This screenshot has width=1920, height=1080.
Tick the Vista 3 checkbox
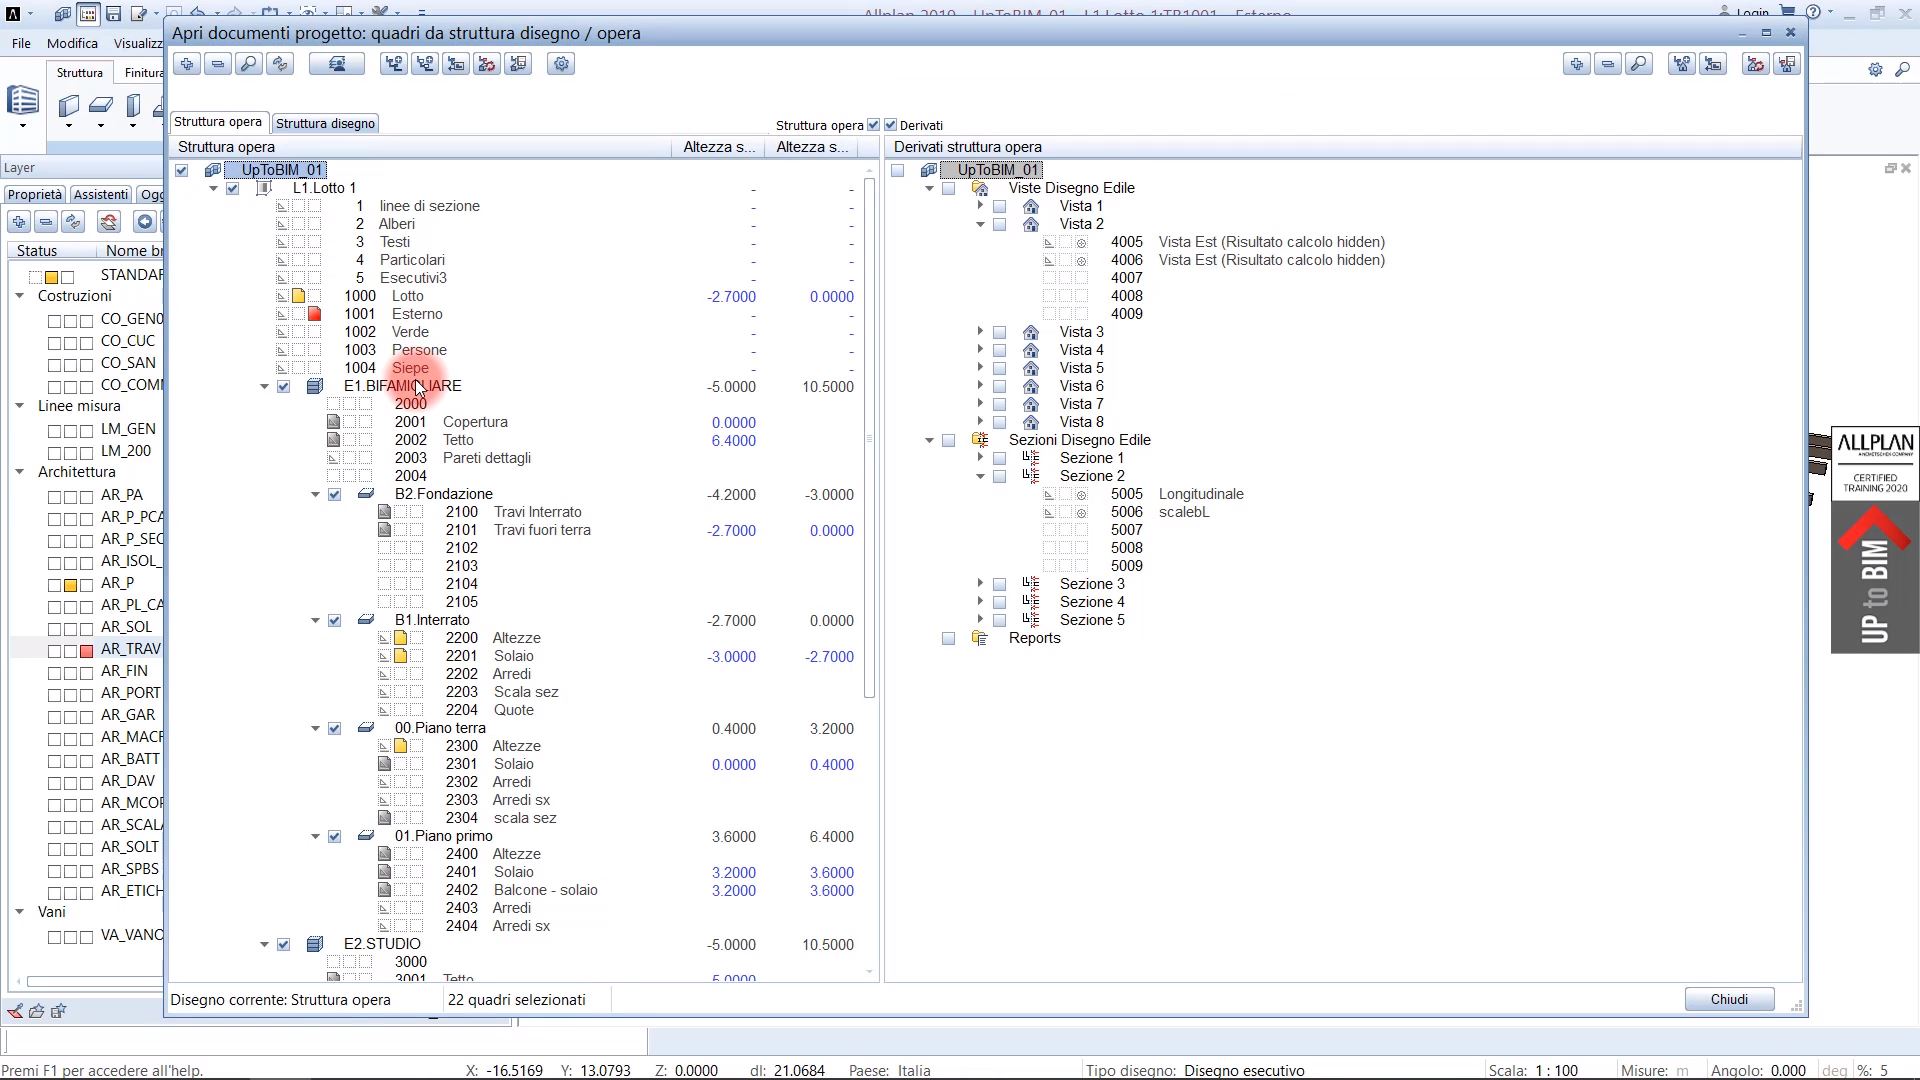[x=999, y=332]
